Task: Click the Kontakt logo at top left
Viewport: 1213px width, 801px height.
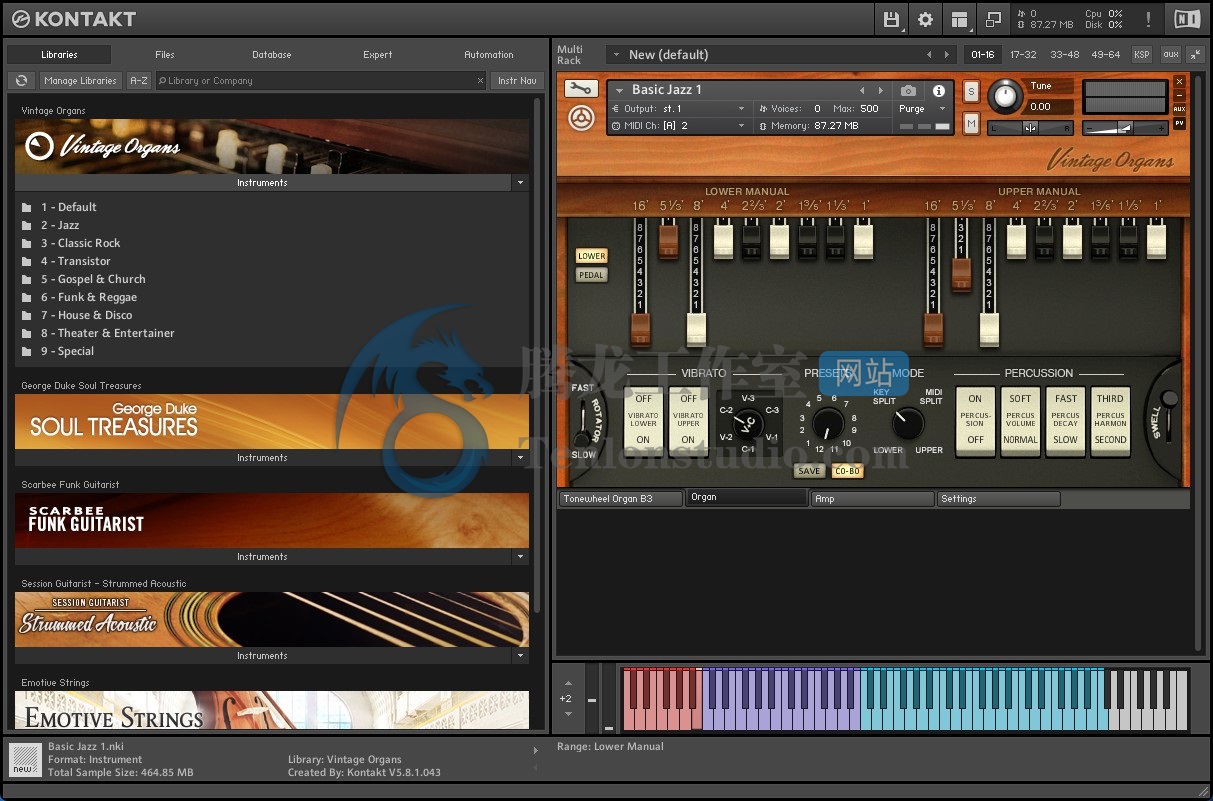Action: [73, 18]
